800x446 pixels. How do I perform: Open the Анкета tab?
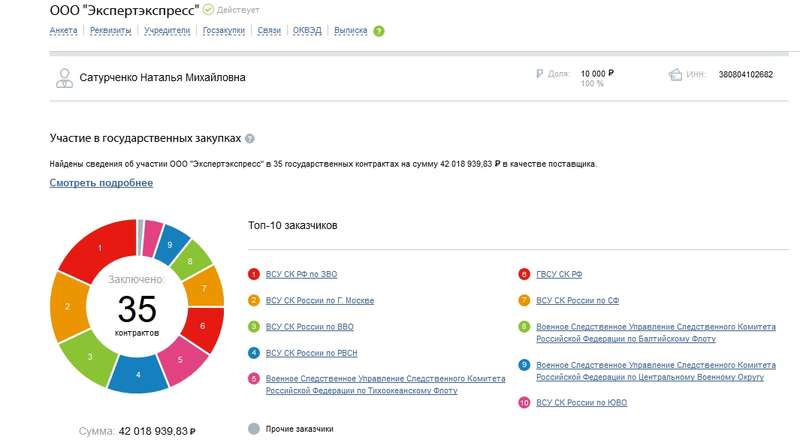click(x=63, y=31)
